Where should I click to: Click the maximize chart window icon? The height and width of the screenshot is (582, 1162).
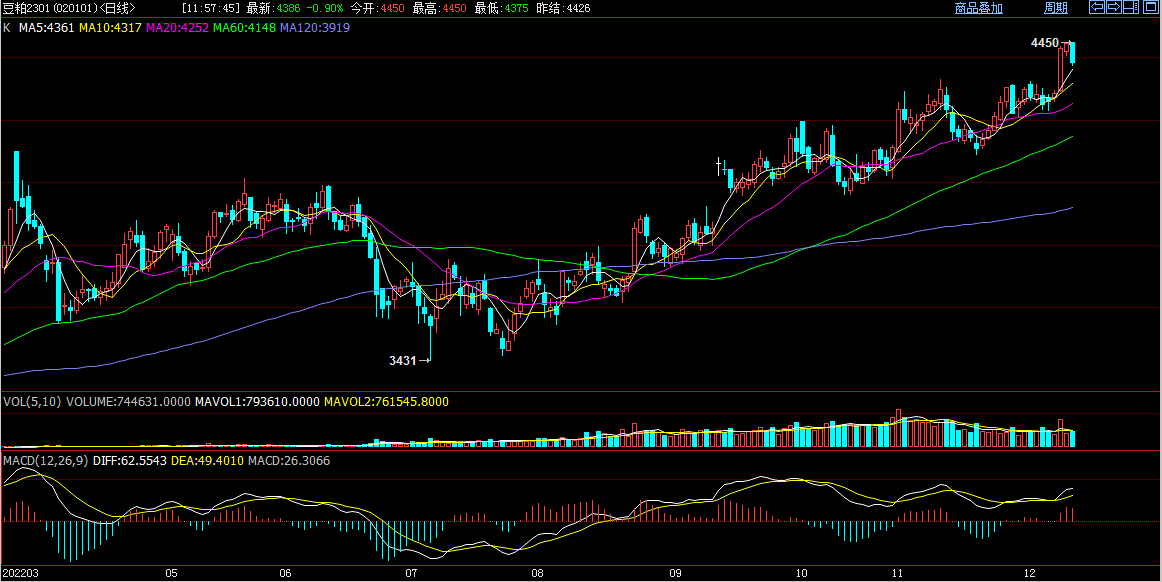point(1149,7)
